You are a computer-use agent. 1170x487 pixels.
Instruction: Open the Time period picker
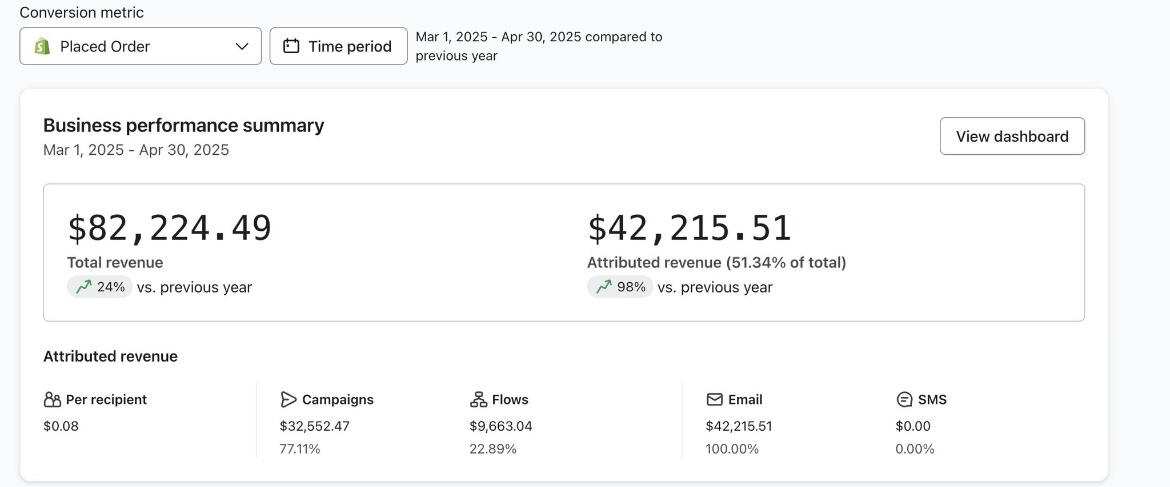[338, 46]
